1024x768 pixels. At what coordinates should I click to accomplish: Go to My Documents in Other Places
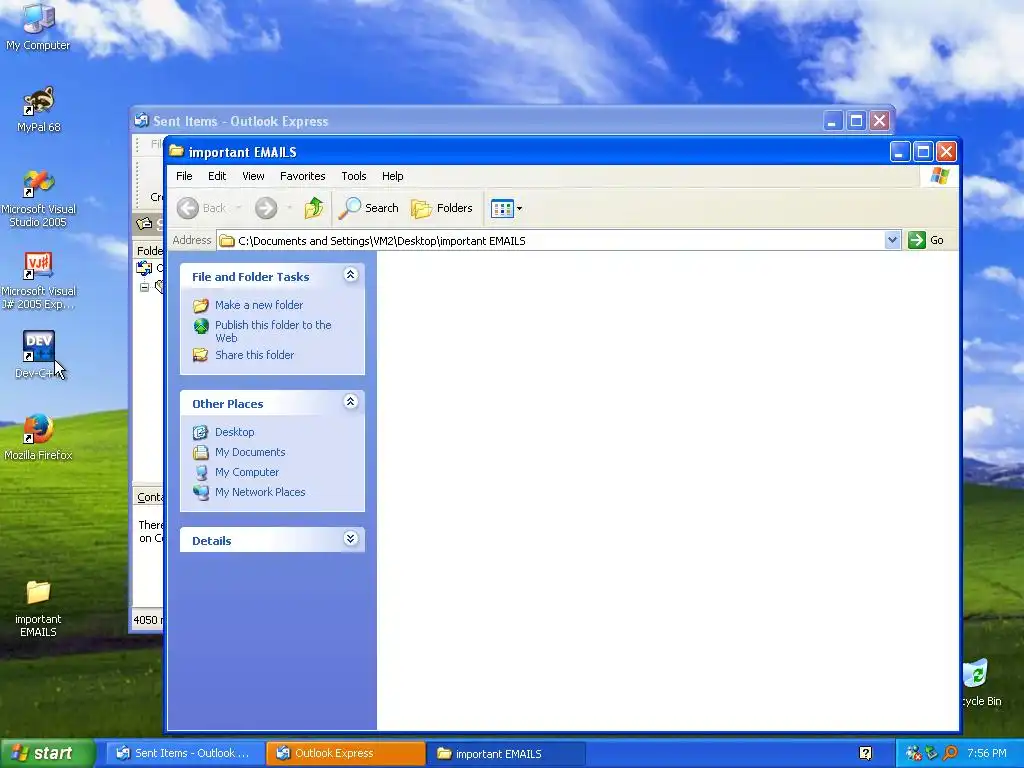(239, 452)
